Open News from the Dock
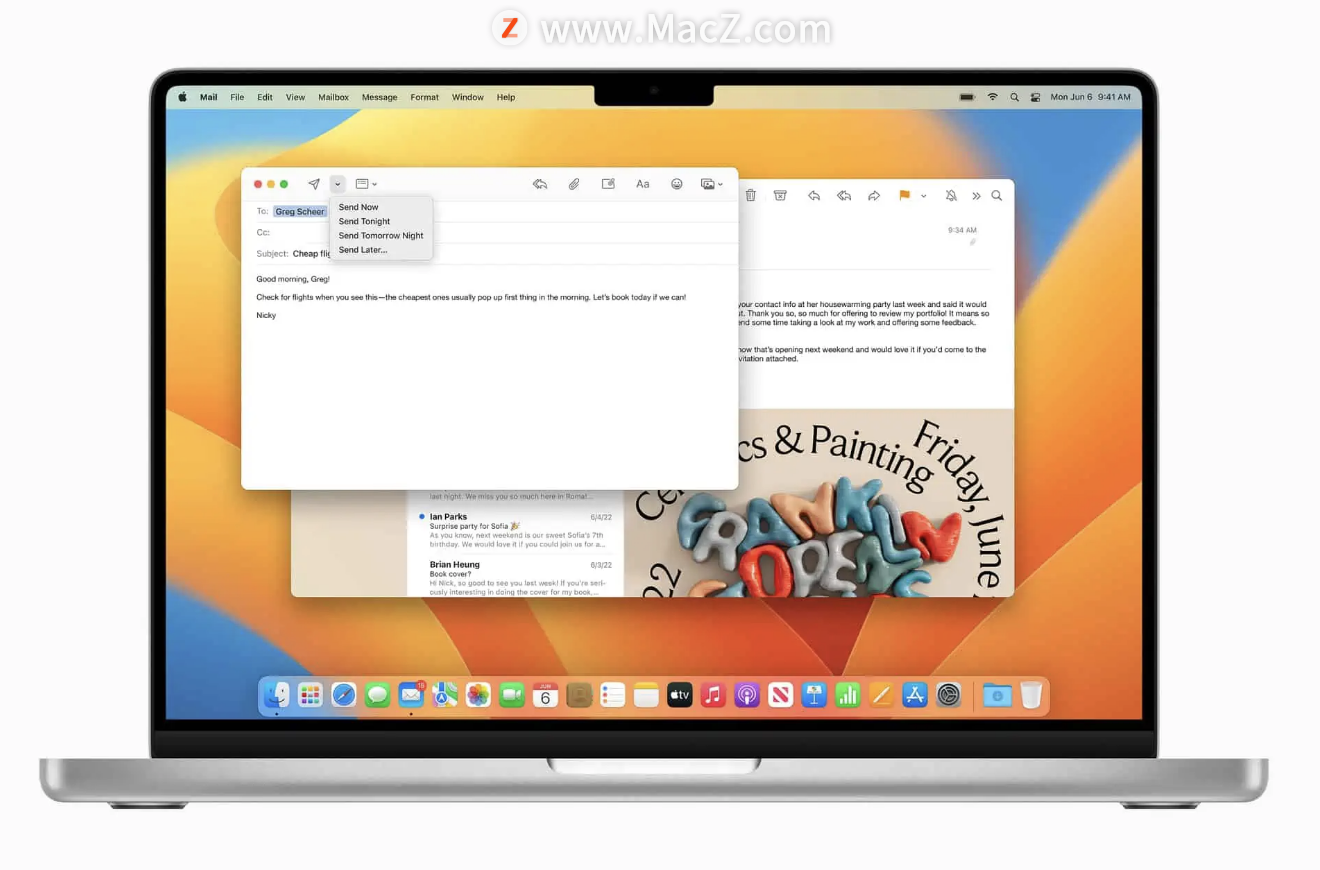This screenshot has height=870, width=1320. click(x=781, y=694)
